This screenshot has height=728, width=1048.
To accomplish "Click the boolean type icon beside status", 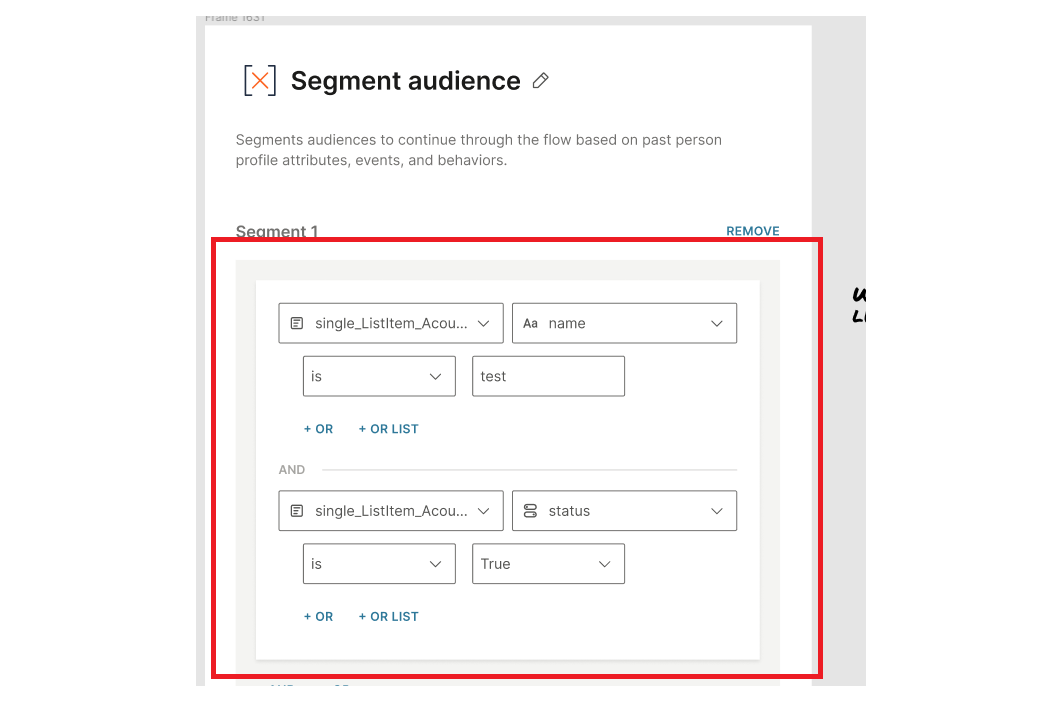I will [x=530, y=511].
